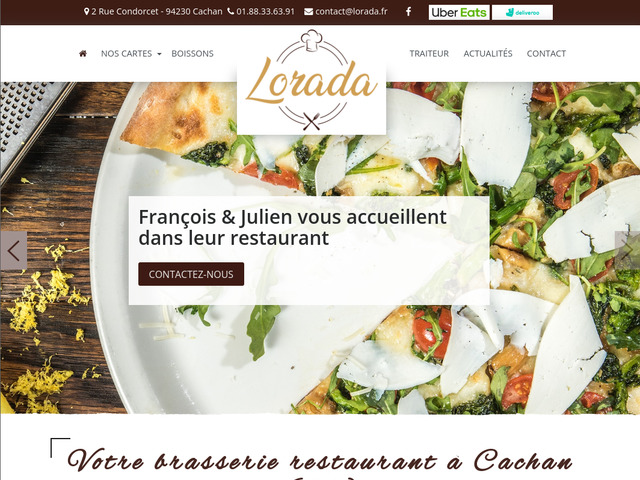Open the Deliveroo ordering badge
Screen dimensions: 640x480
(522, 12)
